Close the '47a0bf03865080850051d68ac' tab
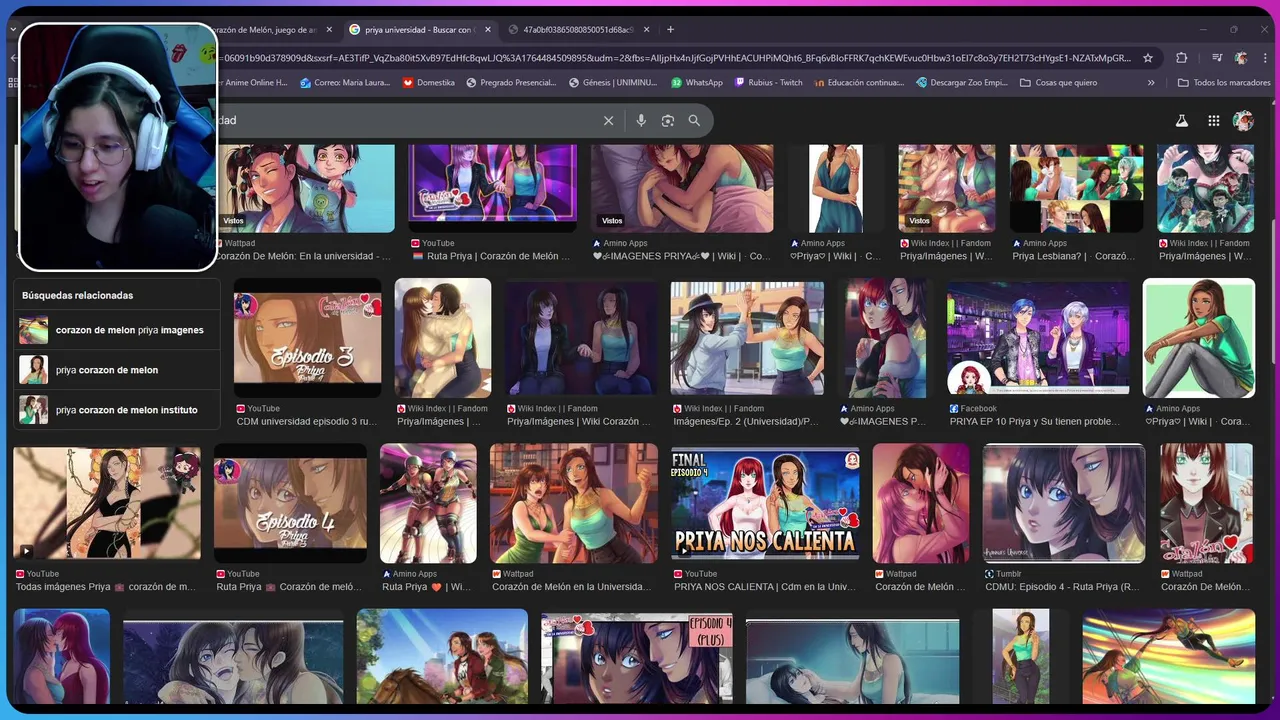Screen dimensions: 1280x720 pyautogui.click(x=647, y=30)
